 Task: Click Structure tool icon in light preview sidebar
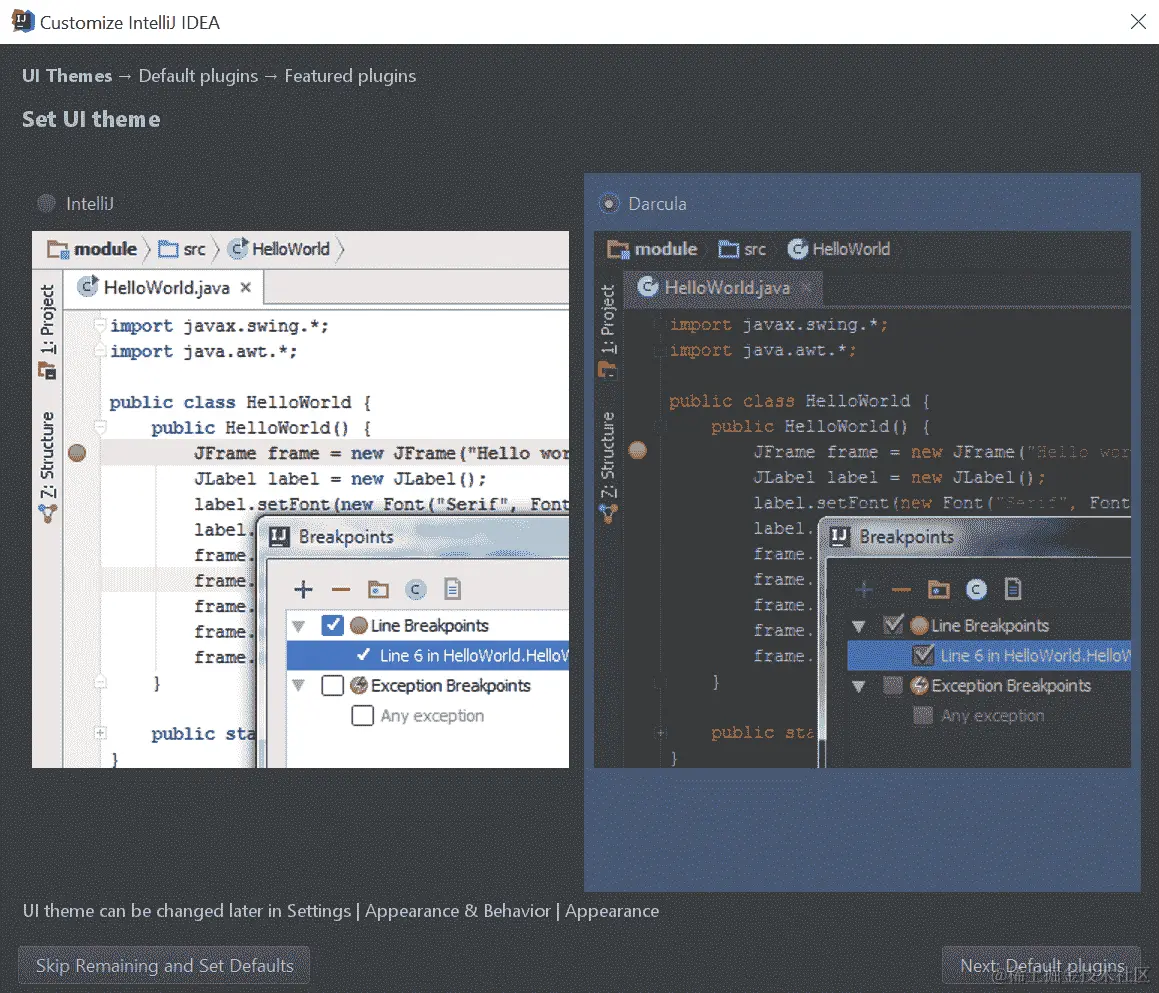click(47, 512)
